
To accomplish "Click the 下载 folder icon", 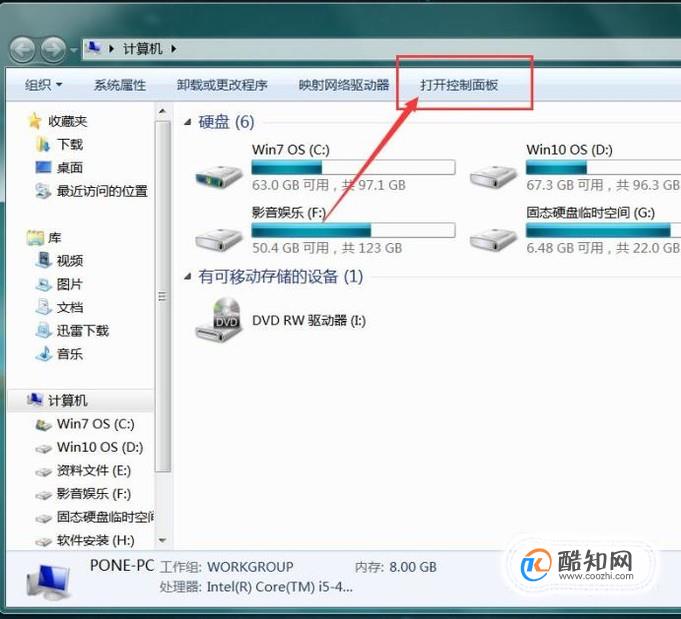I will pyautogui.click(x=43, y=144).
